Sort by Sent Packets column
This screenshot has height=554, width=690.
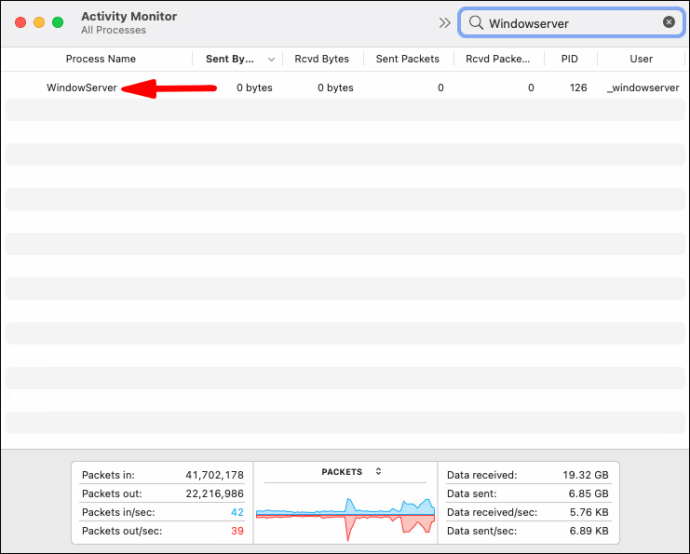pos(407,59)
